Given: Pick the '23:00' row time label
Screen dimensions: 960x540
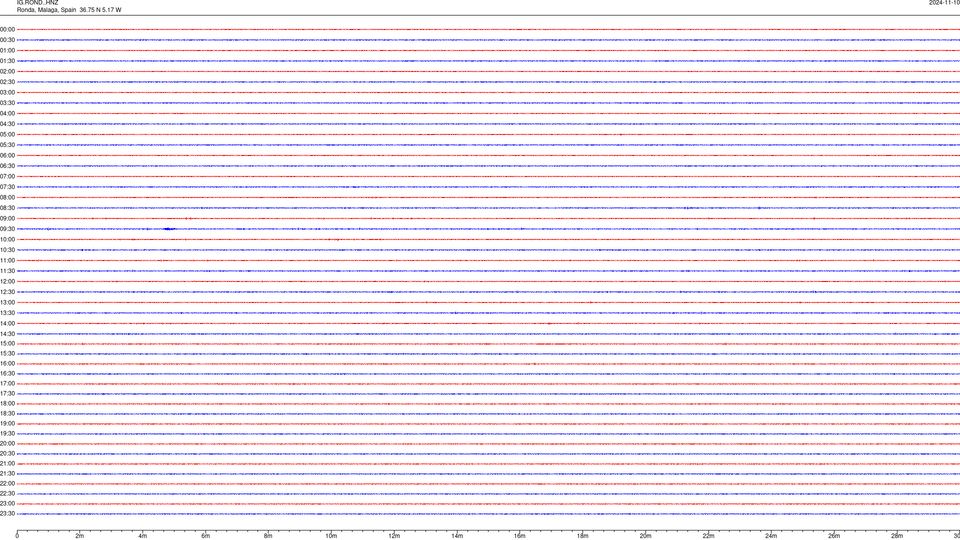Looking at the screenshot, I should 7,504.
